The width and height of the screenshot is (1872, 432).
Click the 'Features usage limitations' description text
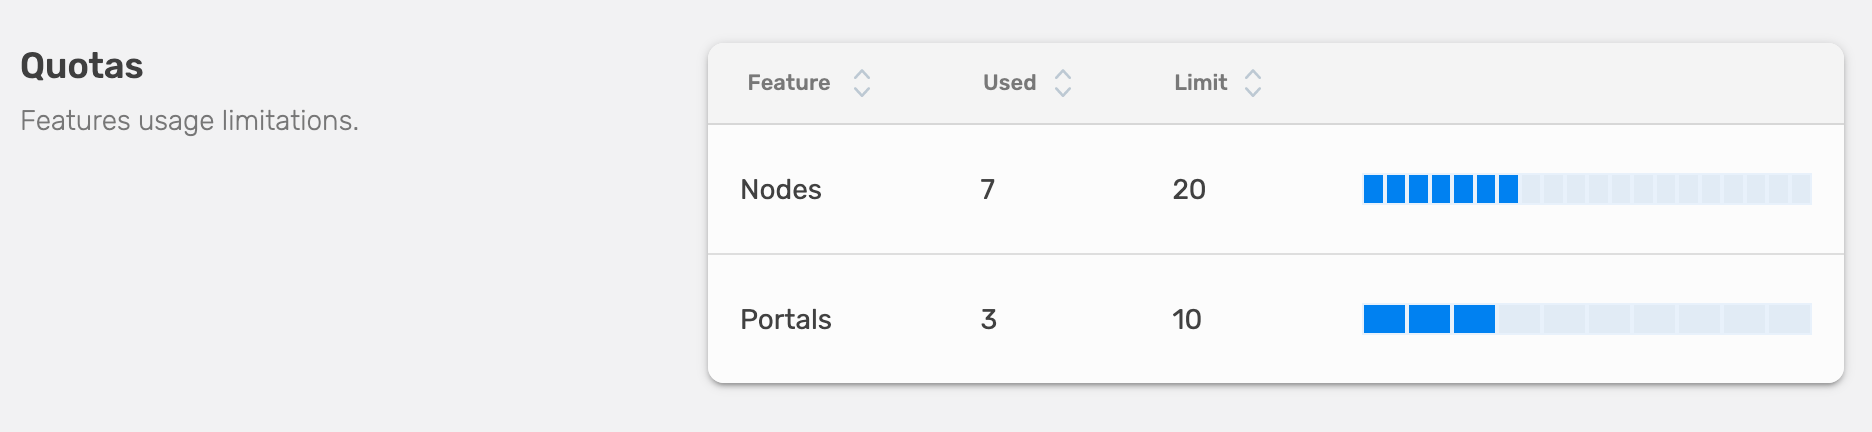pos(189,121)
